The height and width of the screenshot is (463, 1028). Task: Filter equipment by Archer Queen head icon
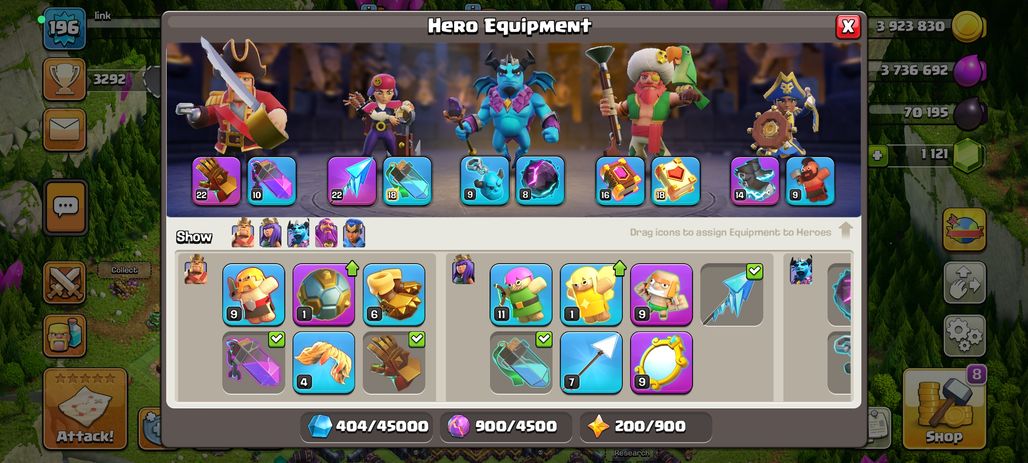point(270,233)
